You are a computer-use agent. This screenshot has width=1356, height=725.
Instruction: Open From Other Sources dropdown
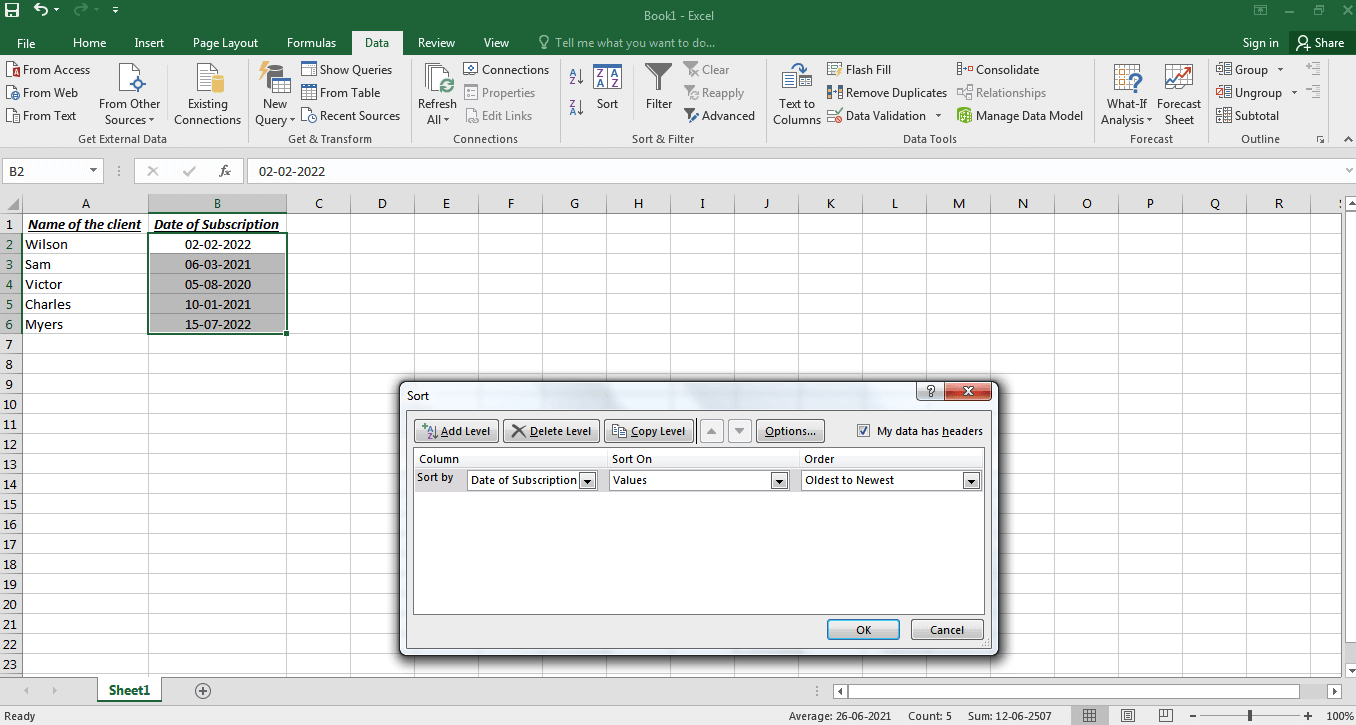[130, 94]
